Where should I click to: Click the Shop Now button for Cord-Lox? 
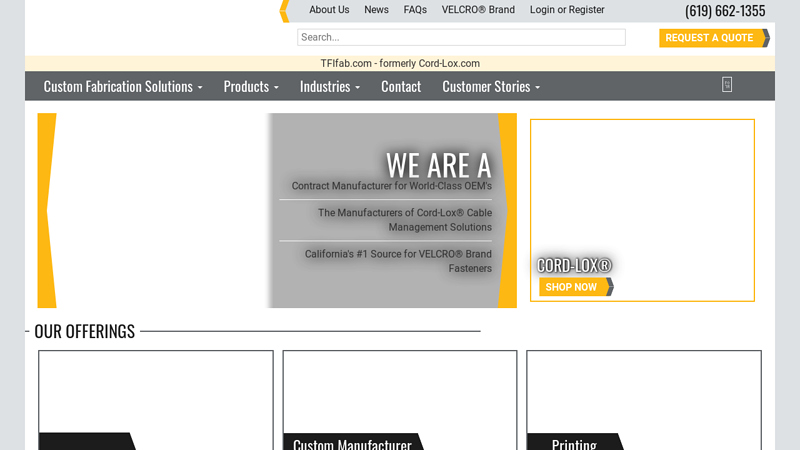(576, 287)
